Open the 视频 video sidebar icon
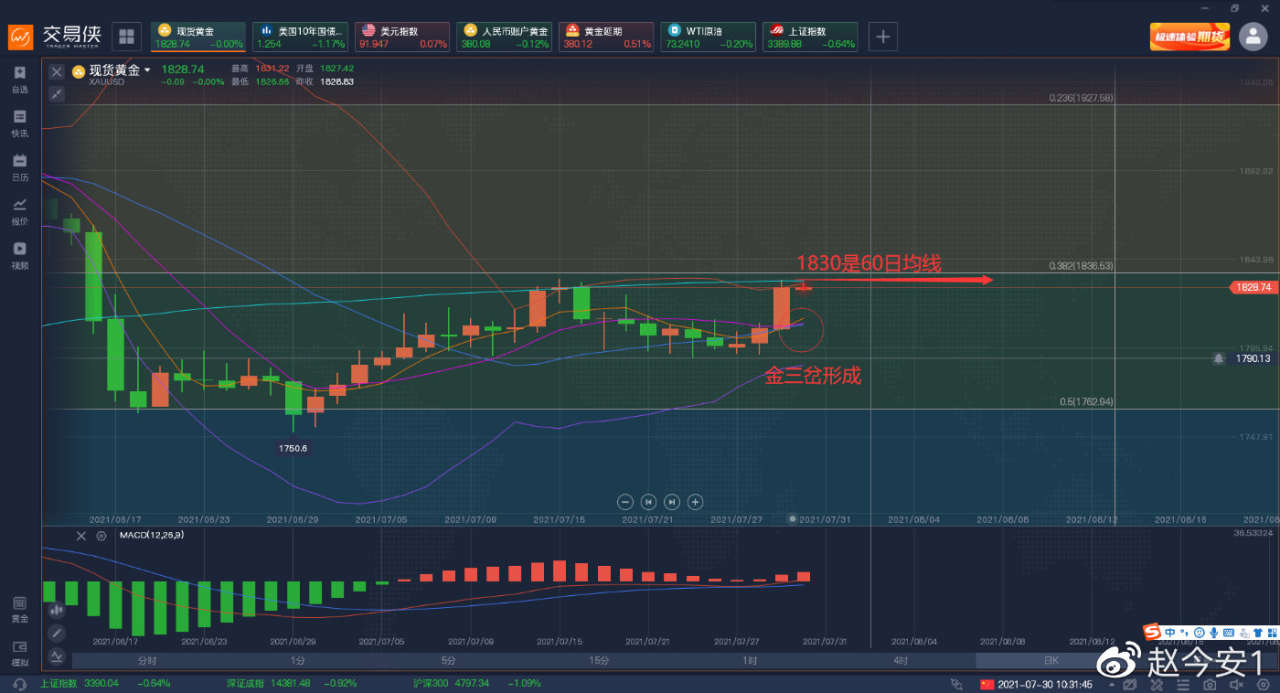The width and height of the screenshot is (1280, 693). [x=20, y=255]
